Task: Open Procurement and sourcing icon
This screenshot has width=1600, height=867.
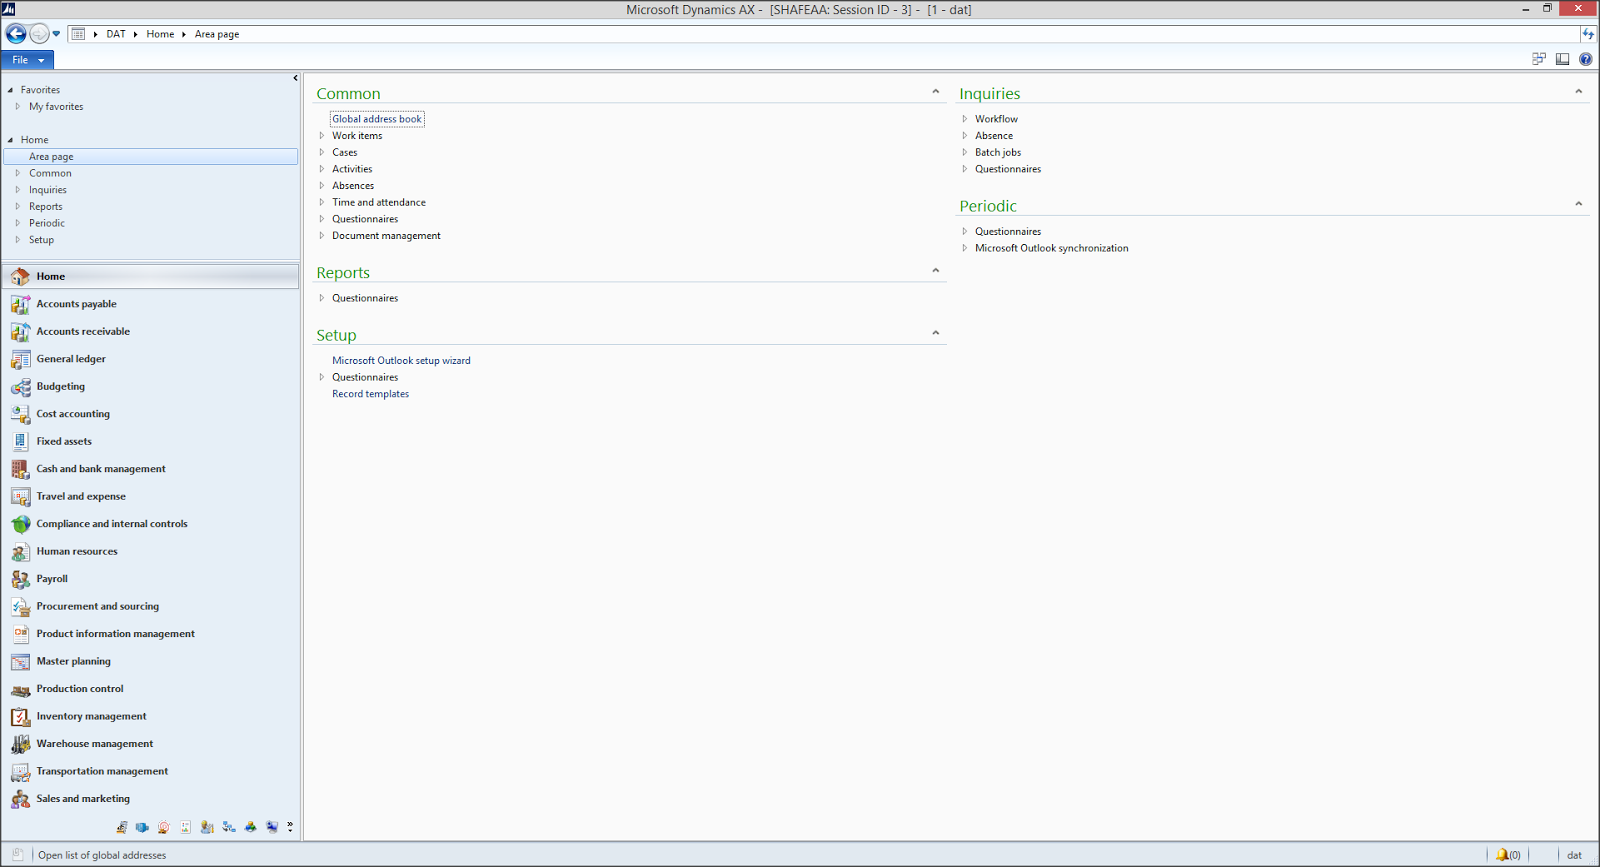Action: coord(20,606)
